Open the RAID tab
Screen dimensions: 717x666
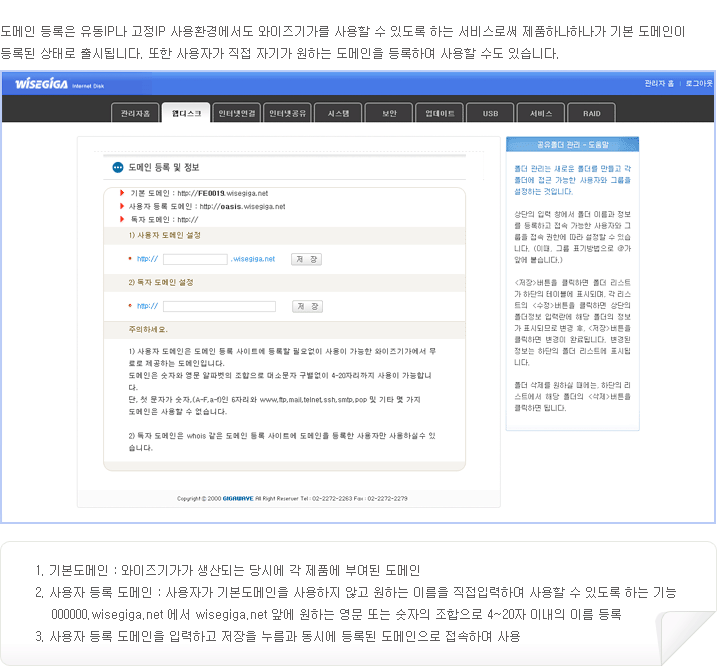[592, 113]
